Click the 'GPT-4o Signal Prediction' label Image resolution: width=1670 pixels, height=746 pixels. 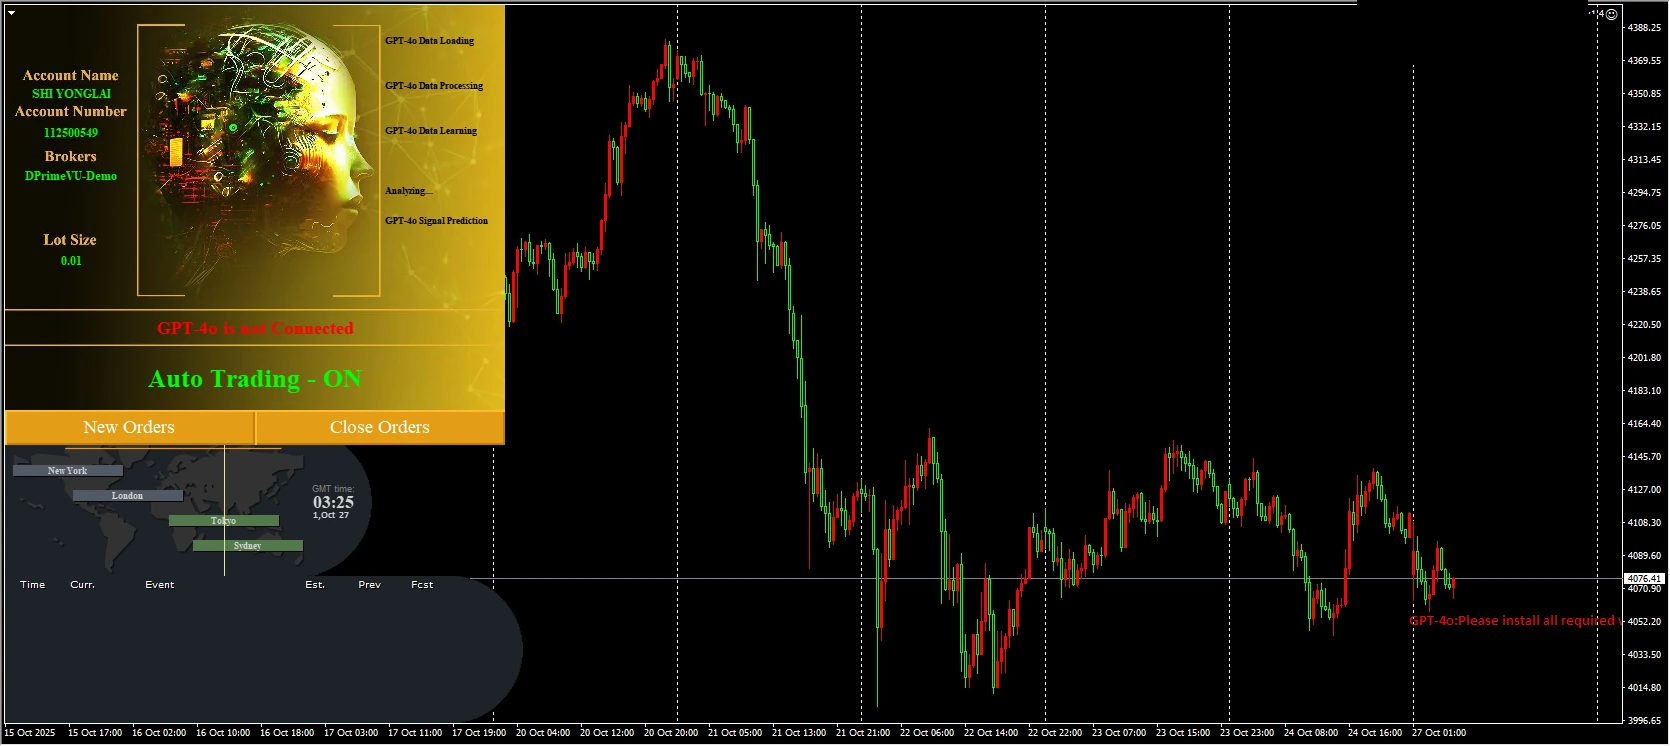(x=437, y=221)
